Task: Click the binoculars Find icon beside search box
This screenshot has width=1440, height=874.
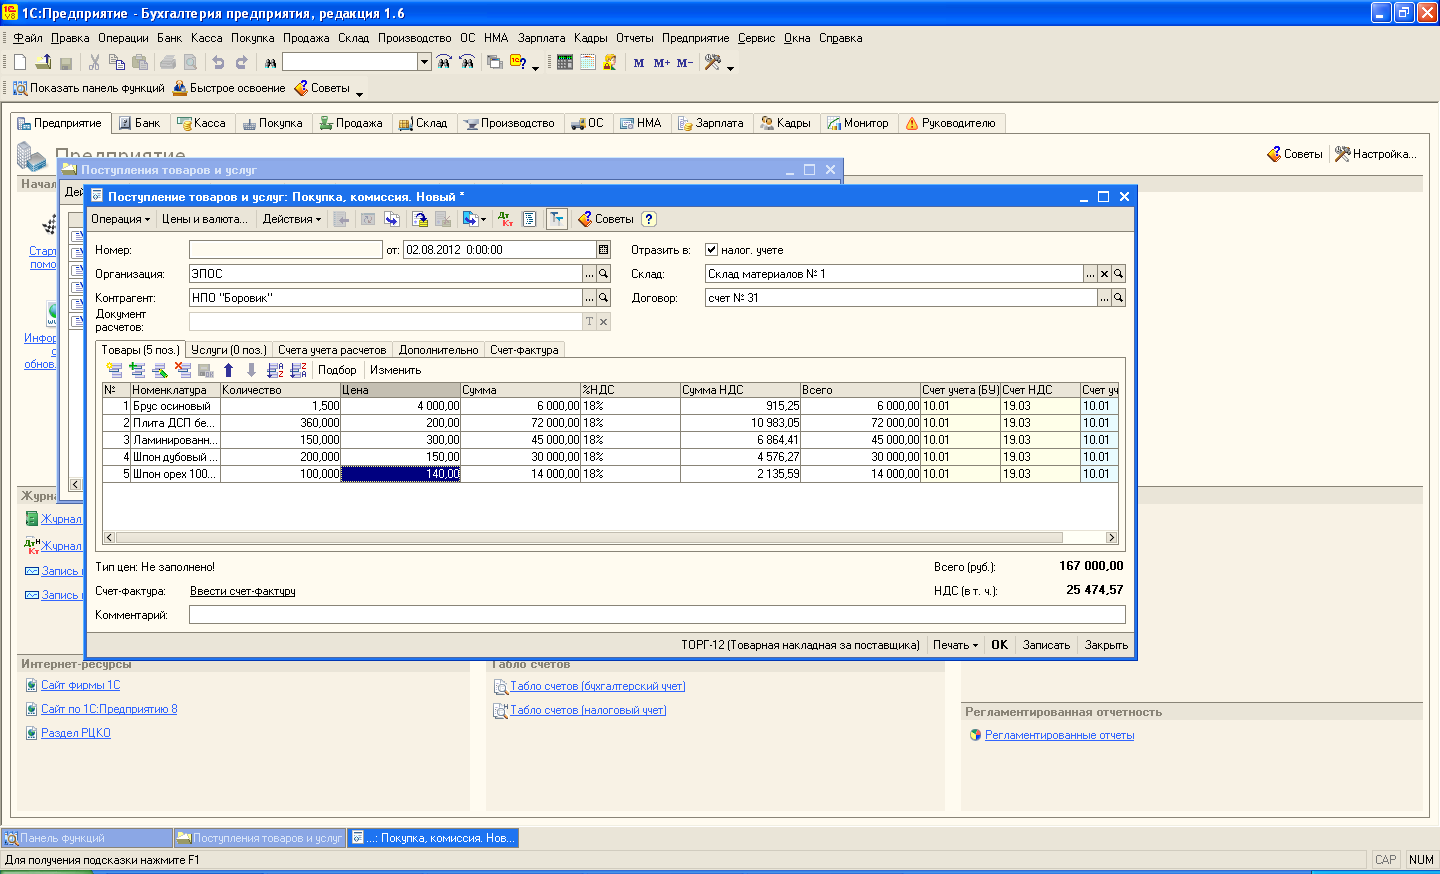Action: point(270,62)
